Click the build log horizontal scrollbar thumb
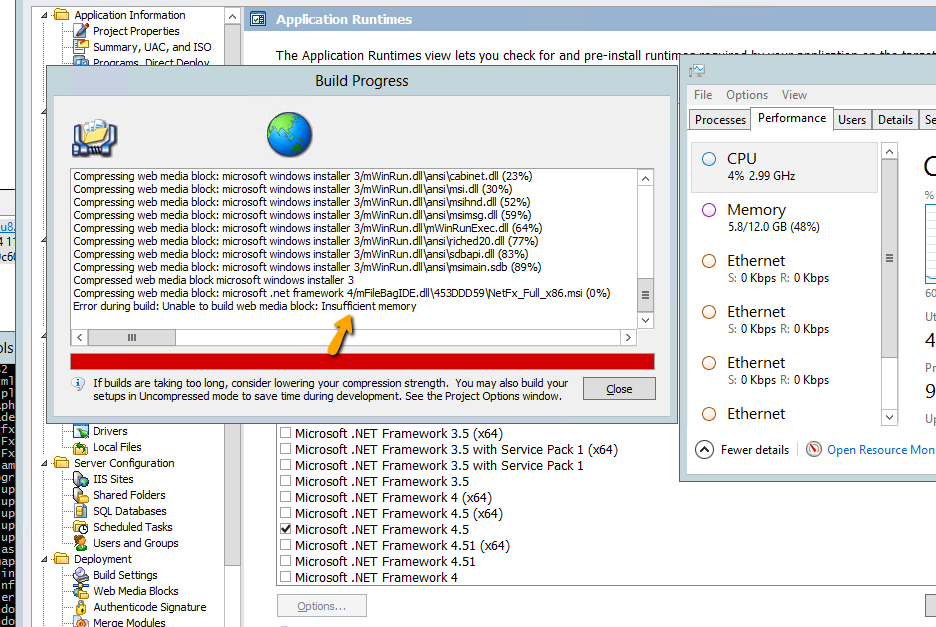Screen dimensions: 936x627 click(x=132, y=337)
